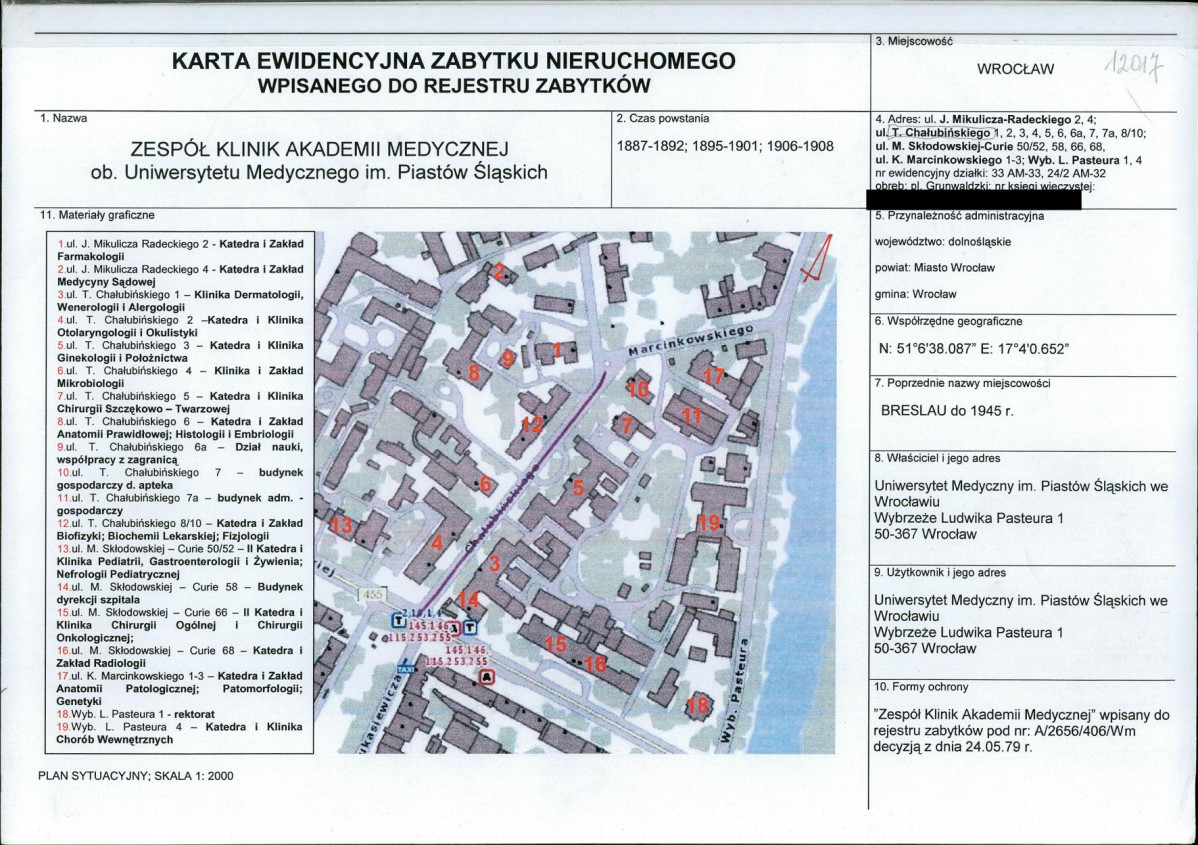Open the section 11 Materiały graficzne header
Image resolution: width=1198 pixels, height=845 pixels.
point(95,213)
